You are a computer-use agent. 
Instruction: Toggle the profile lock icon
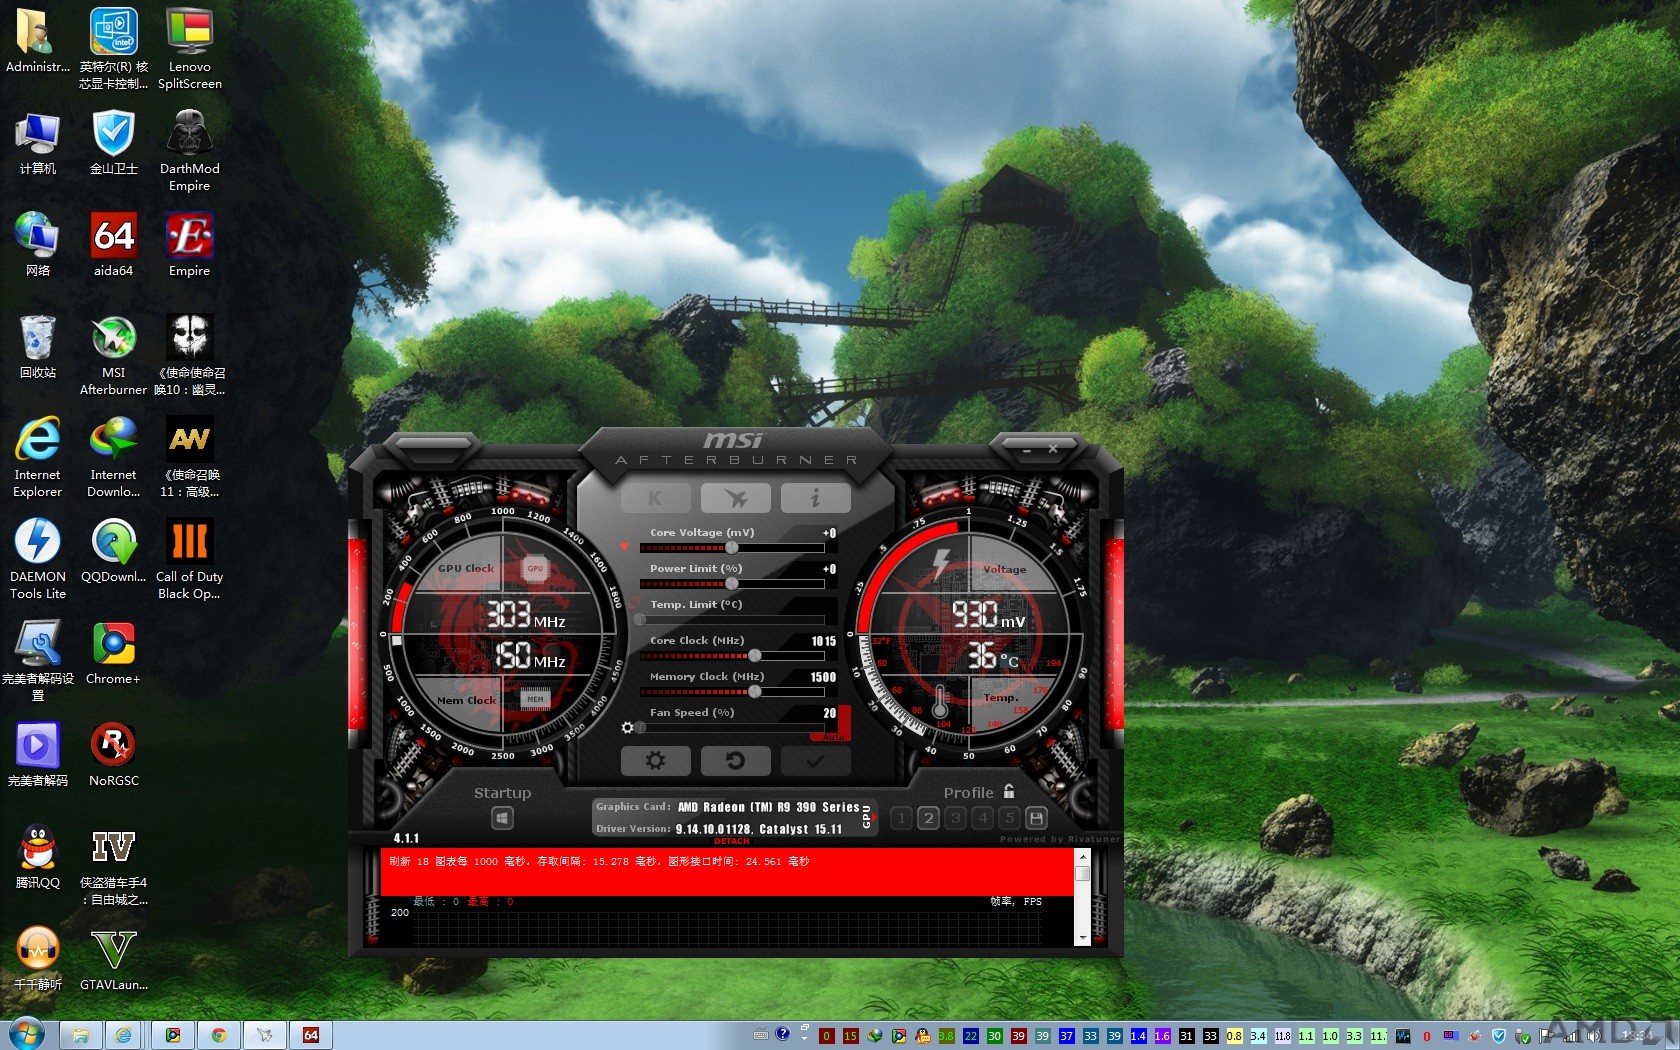[1009, 791]
